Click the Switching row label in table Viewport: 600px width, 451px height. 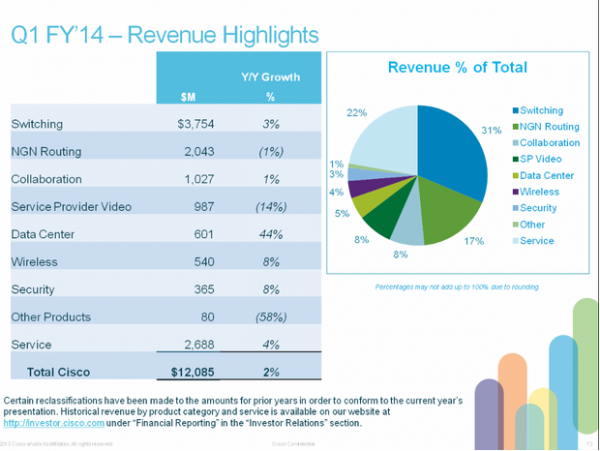(37, 124)
